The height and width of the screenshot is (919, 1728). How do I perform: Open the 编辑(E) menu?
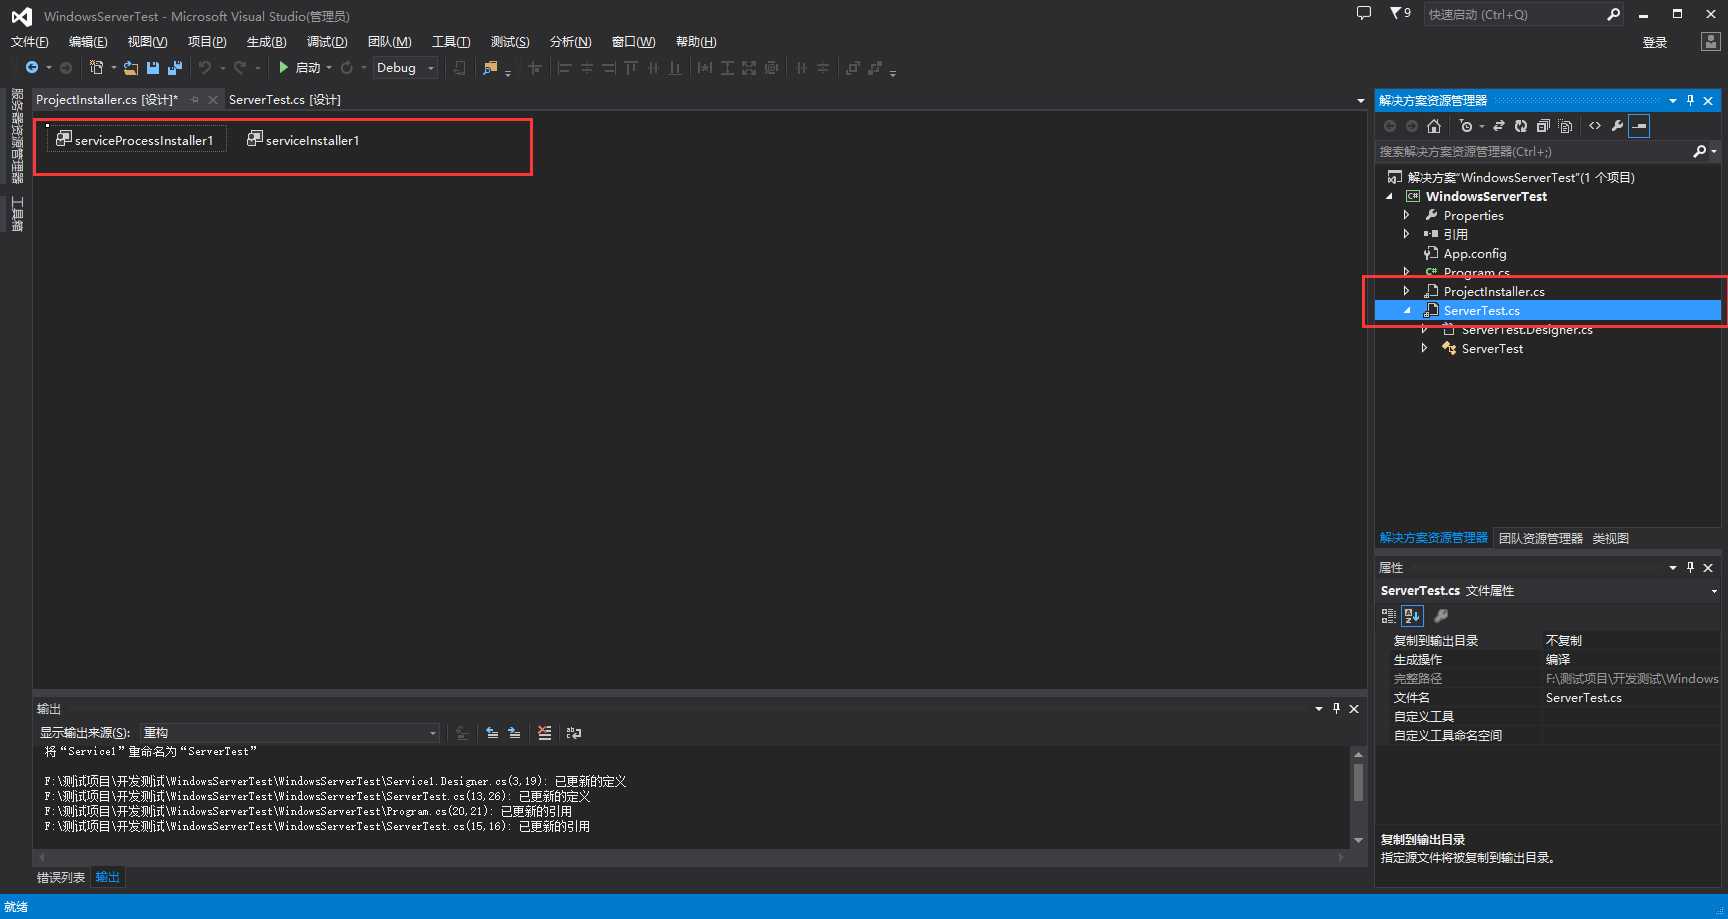coord(88,42)
